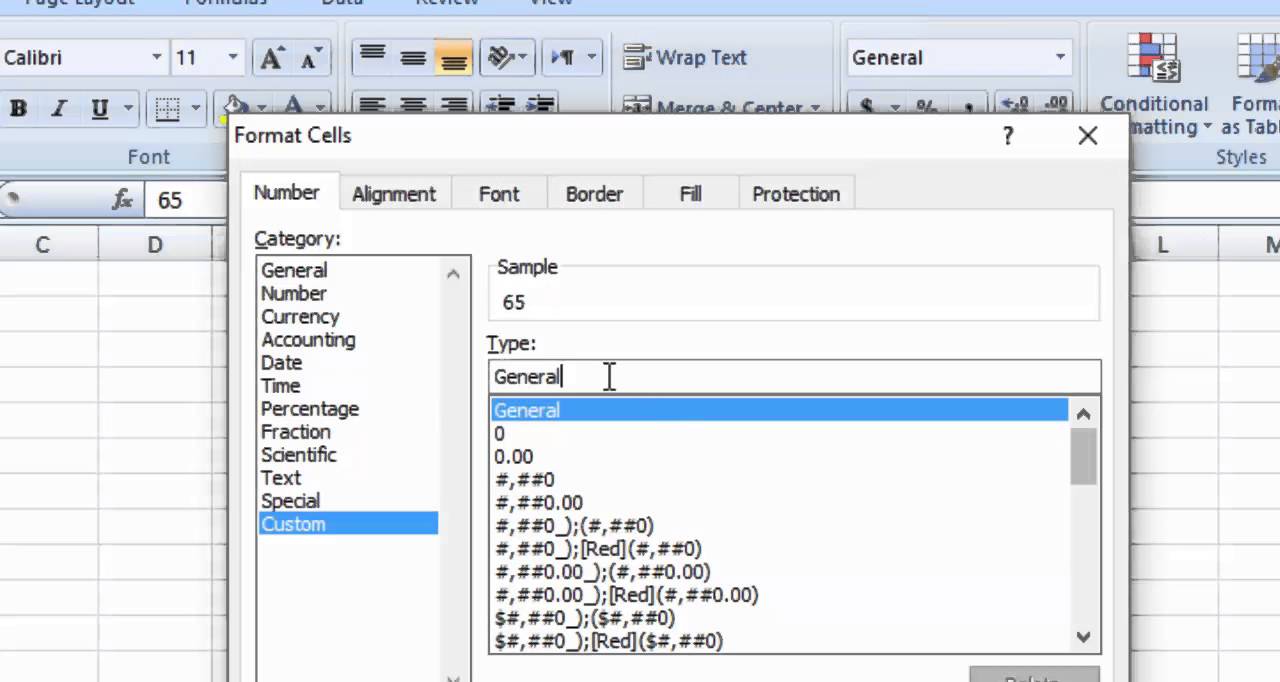The image size is (1280, 682).
Task: Select Middle Align in the ribbon
Action: coord(413,58)
